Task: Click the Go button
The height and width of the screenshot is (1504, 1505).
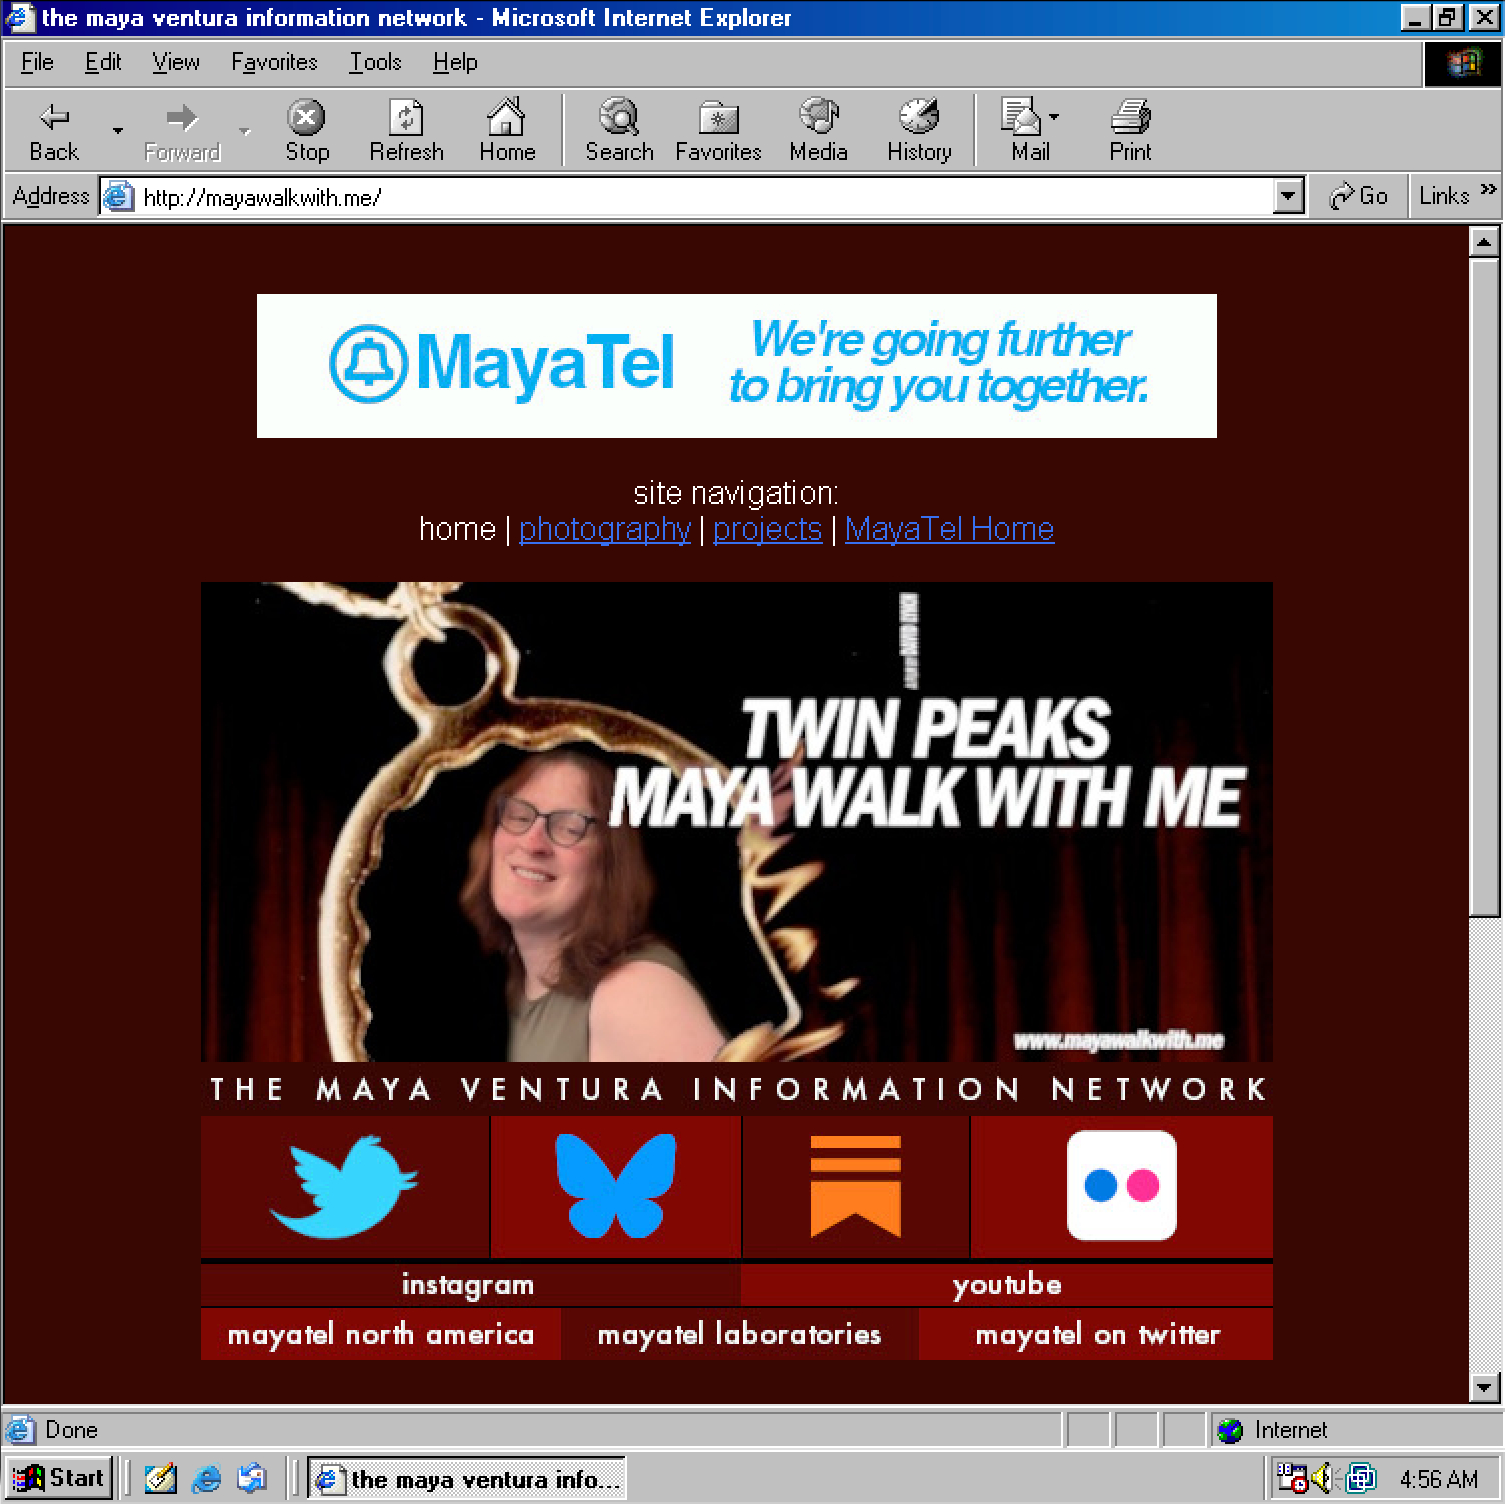Action: point(1359,196)
